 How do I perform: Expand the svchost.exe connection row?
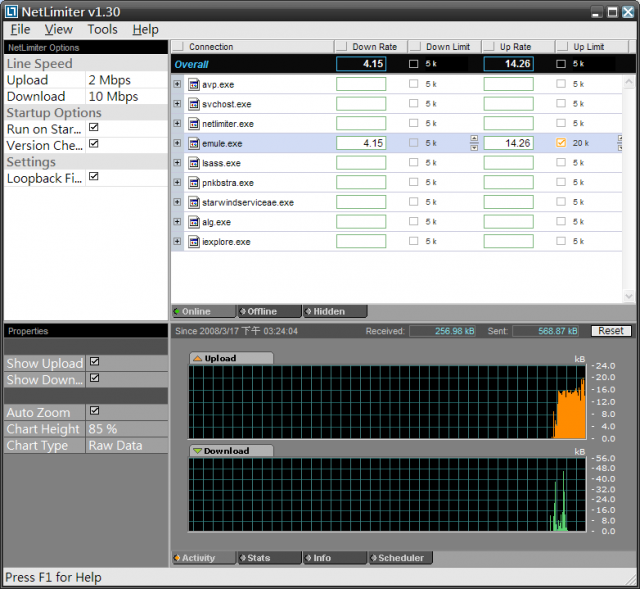(x=177, y=103)
